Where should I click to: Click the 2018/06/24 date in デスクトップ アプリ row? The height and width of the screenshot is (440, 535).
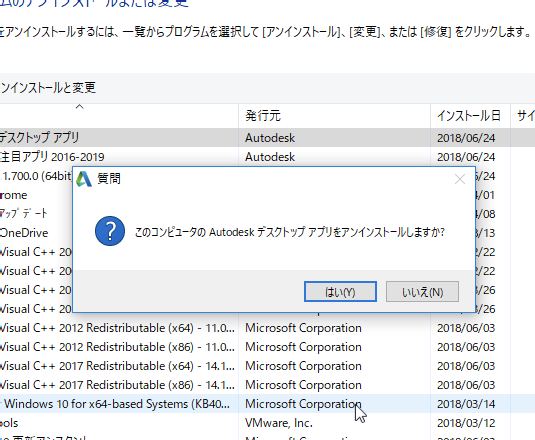tap(466, 138)
